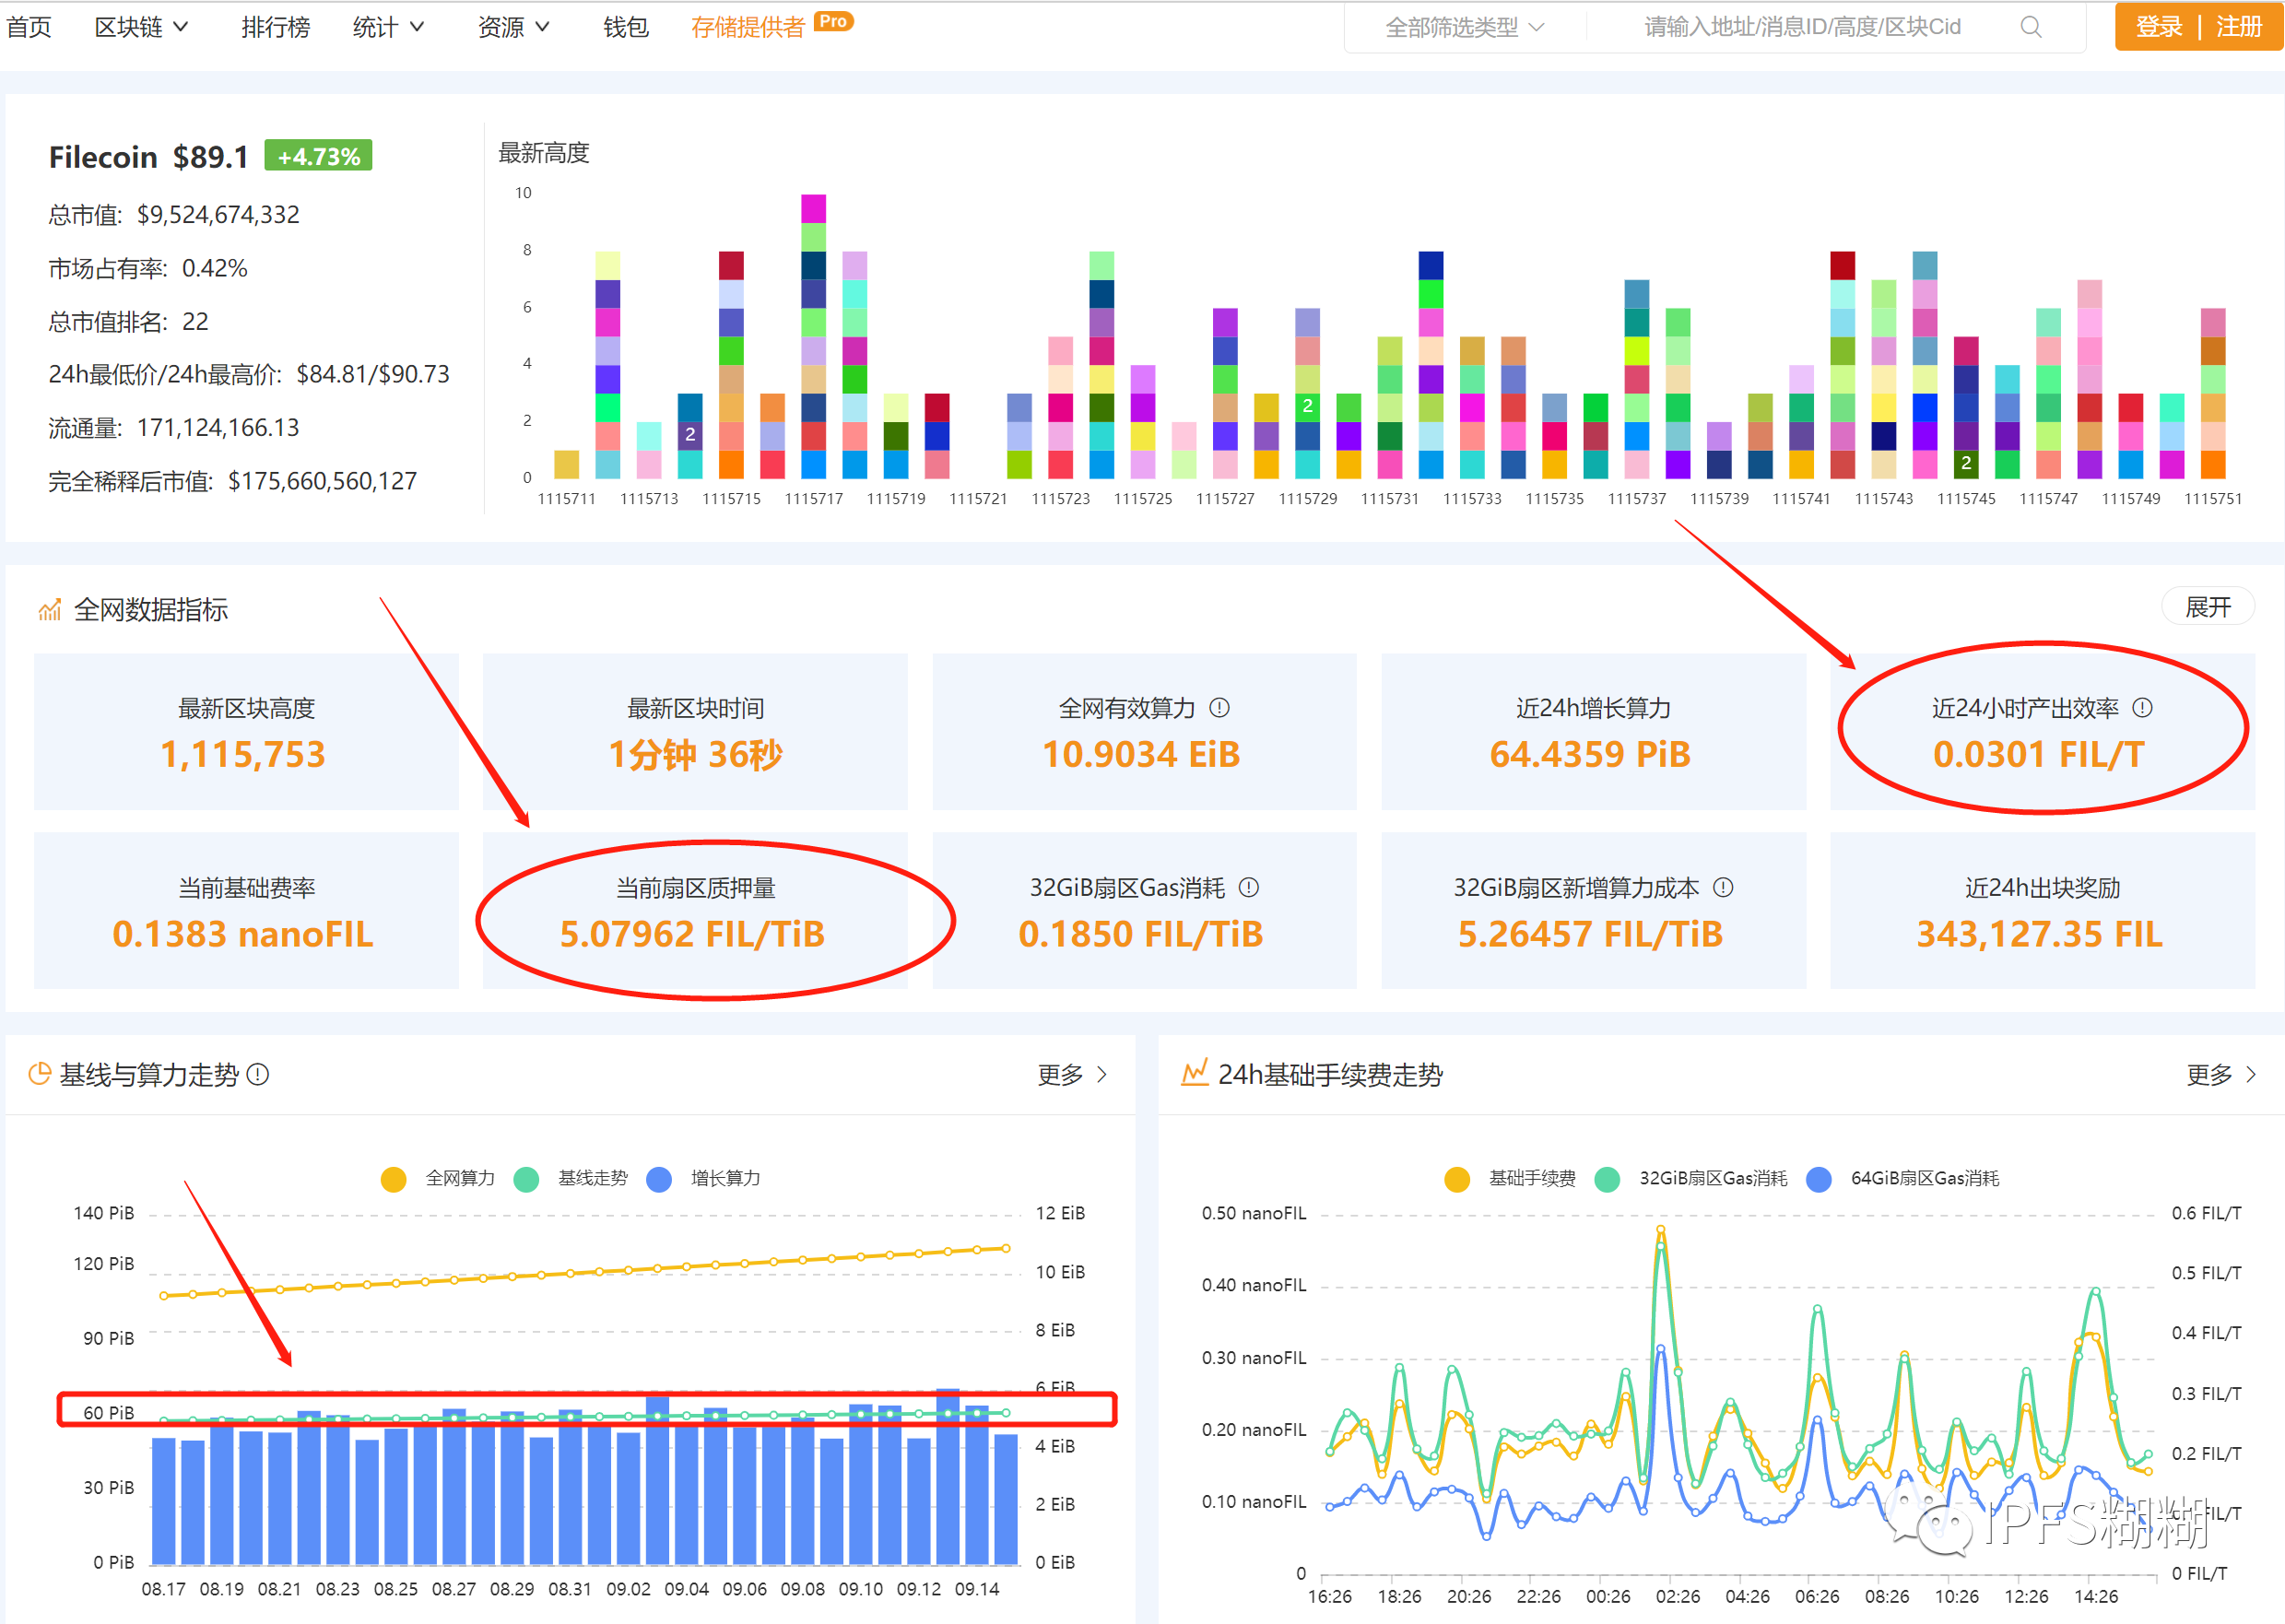The height and width of the screenshot is (1624, 2285).
Task: Open 存储提供者 page
Action: 748,27
